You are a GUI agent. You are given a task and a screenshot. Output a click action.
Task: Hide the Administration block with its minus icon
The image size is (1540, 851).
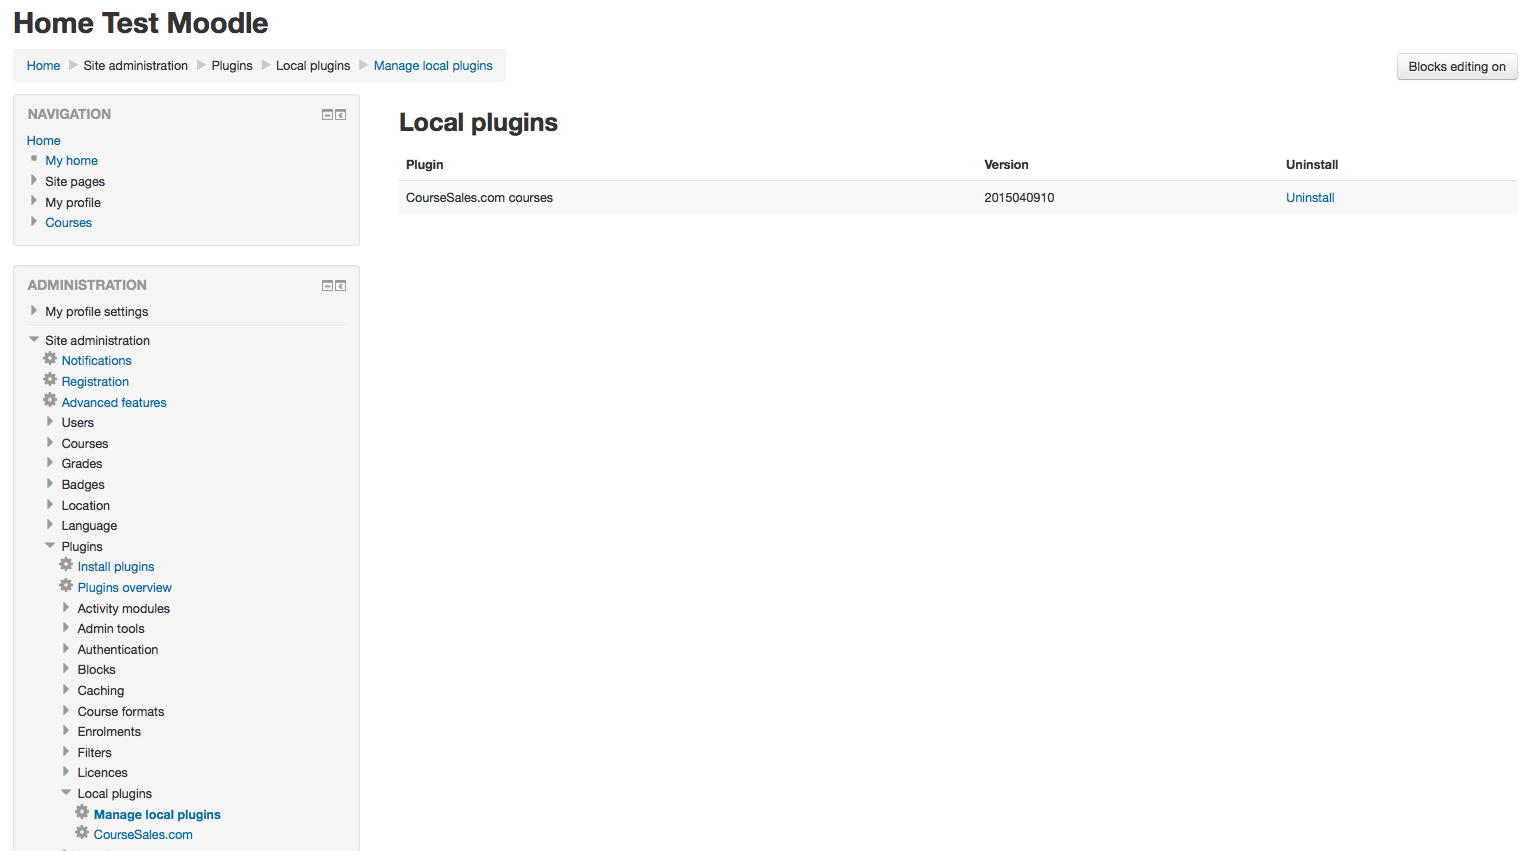coord(327,286)
